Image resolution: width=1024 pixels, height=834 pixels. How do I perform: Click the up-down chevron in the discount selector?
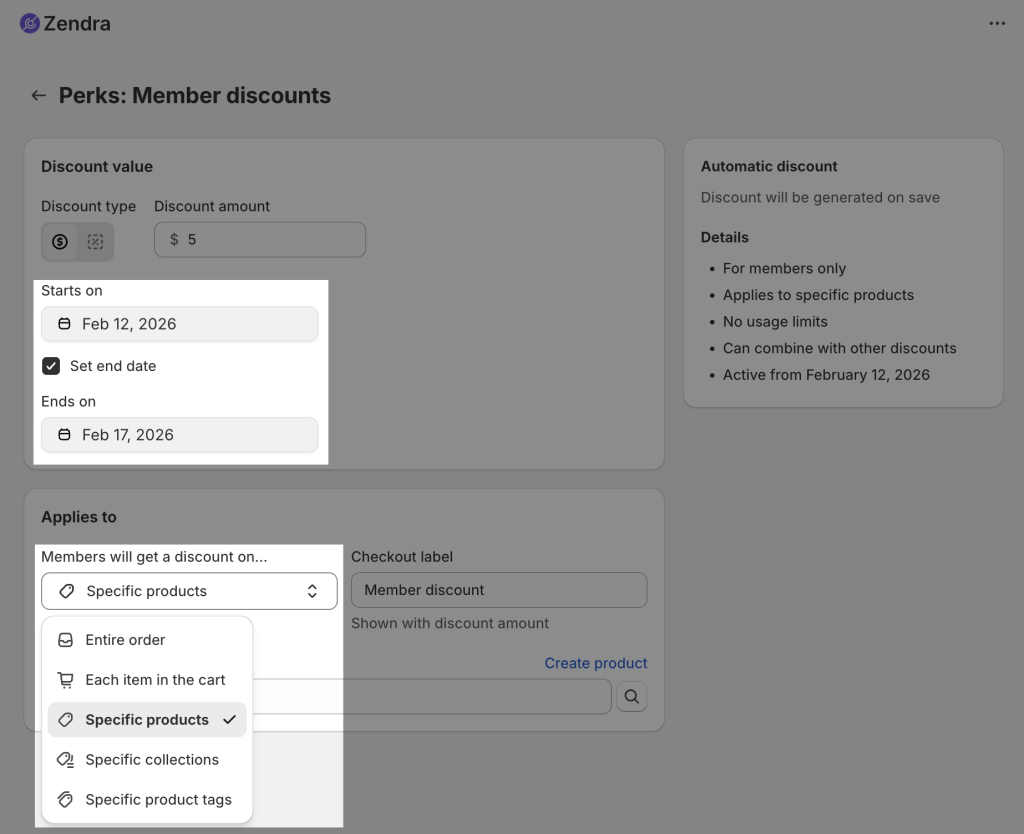(312, 591)
